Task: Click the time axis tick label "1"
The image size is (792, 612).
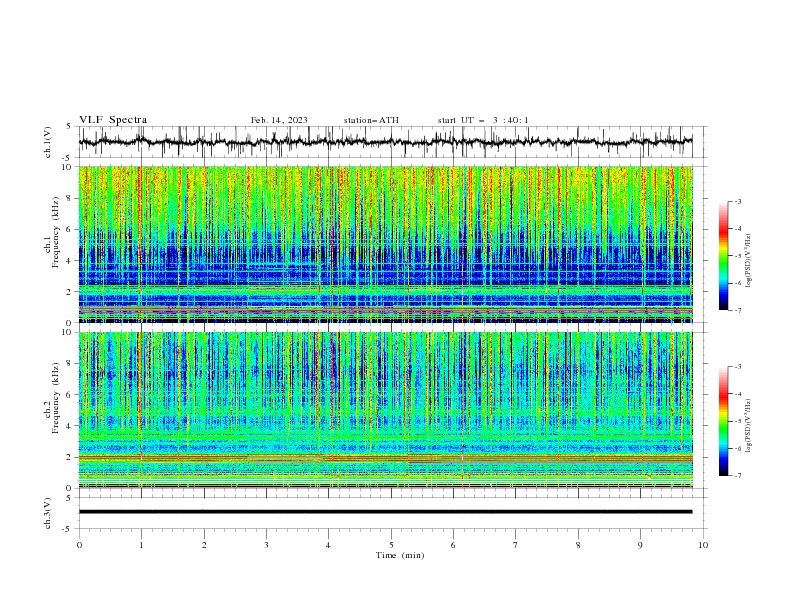Action: pos(141,545)
